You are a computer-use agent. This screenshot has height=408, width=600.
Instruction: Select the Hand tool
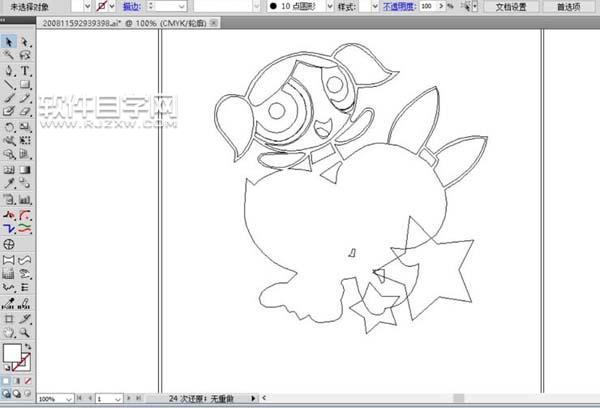9,333
